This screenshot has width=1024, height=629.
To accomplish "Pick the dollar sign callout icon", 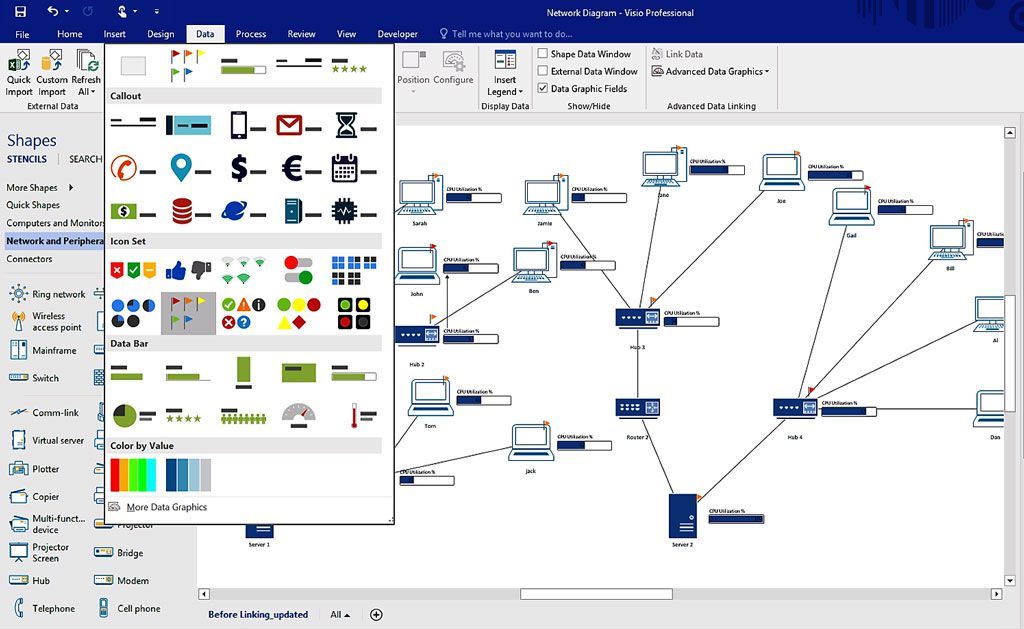I will click(244, 168).
